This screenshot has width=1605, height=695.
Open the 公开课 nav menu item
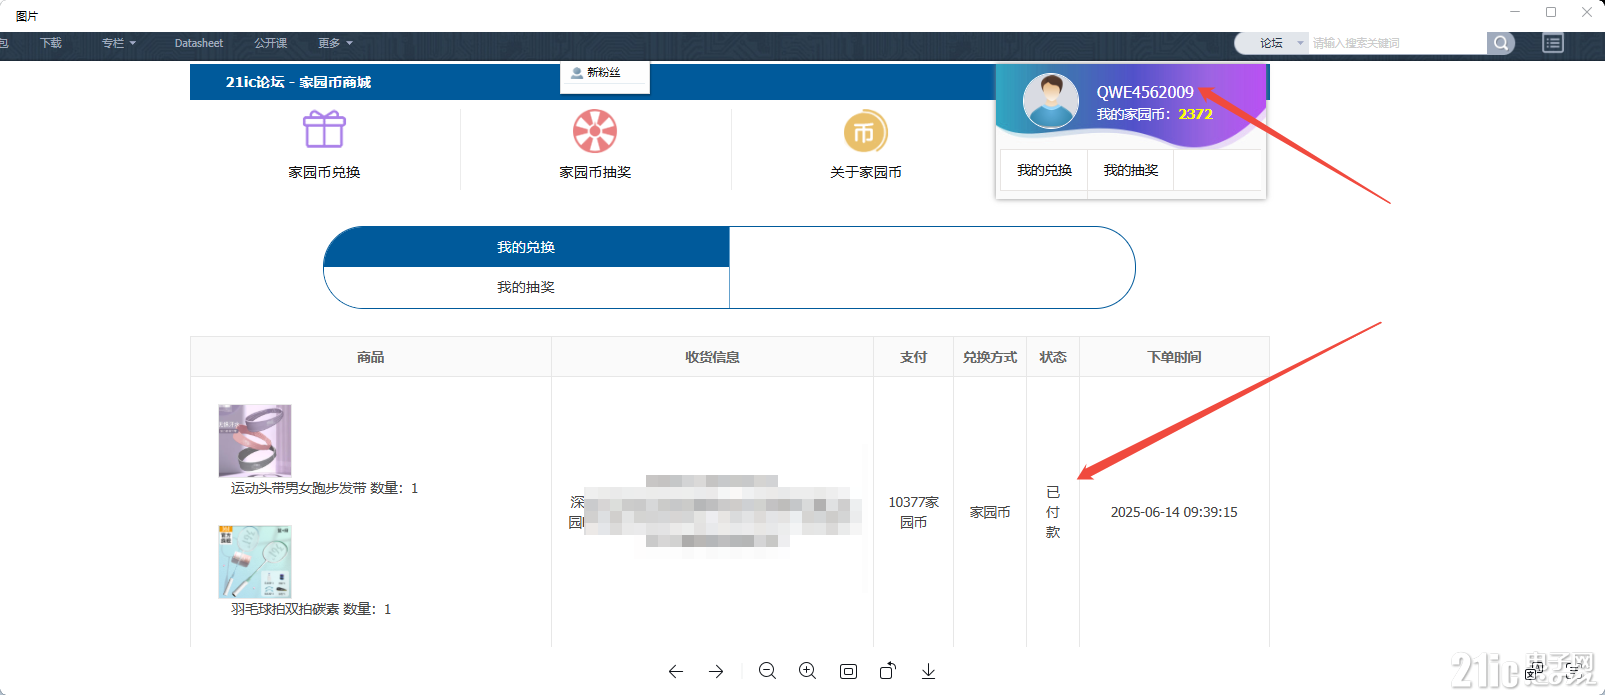click(271, 43)
